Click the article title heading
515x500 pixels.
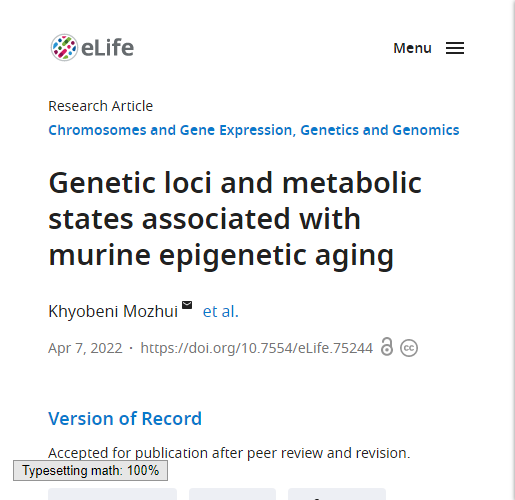click(235, 219)
